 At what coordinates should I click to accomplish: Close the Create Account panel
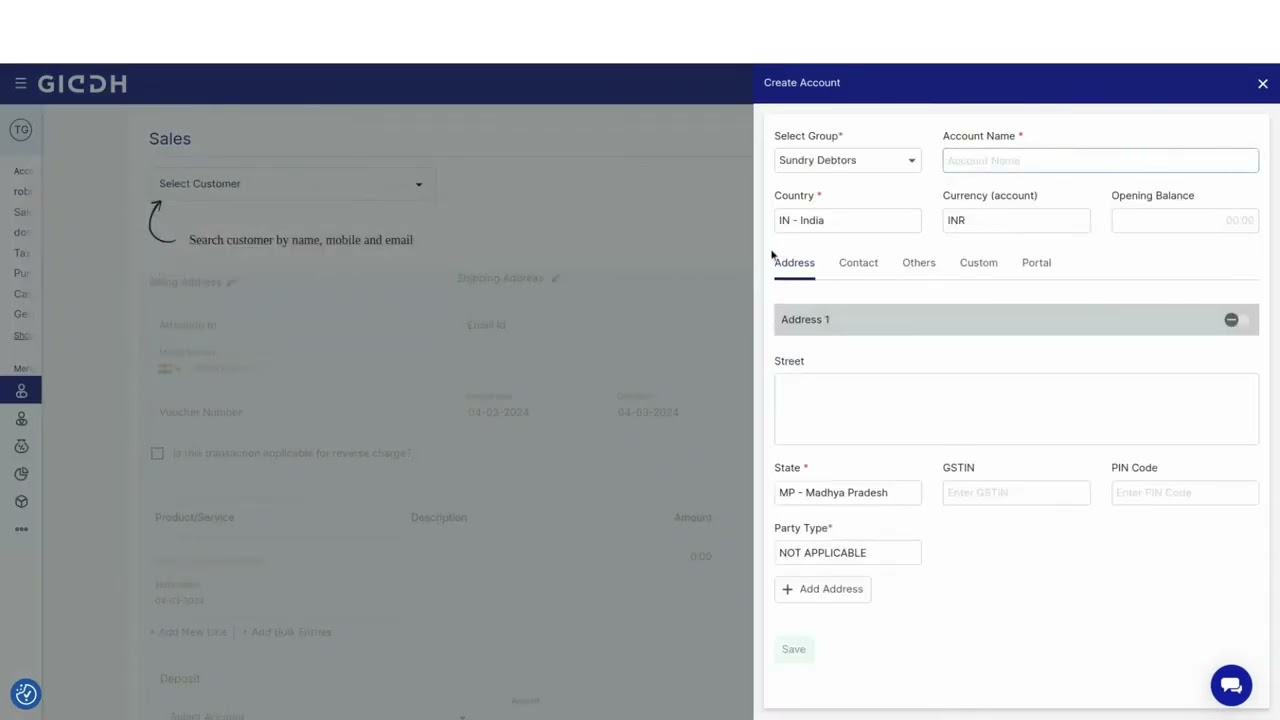[x=1262, y=84]
